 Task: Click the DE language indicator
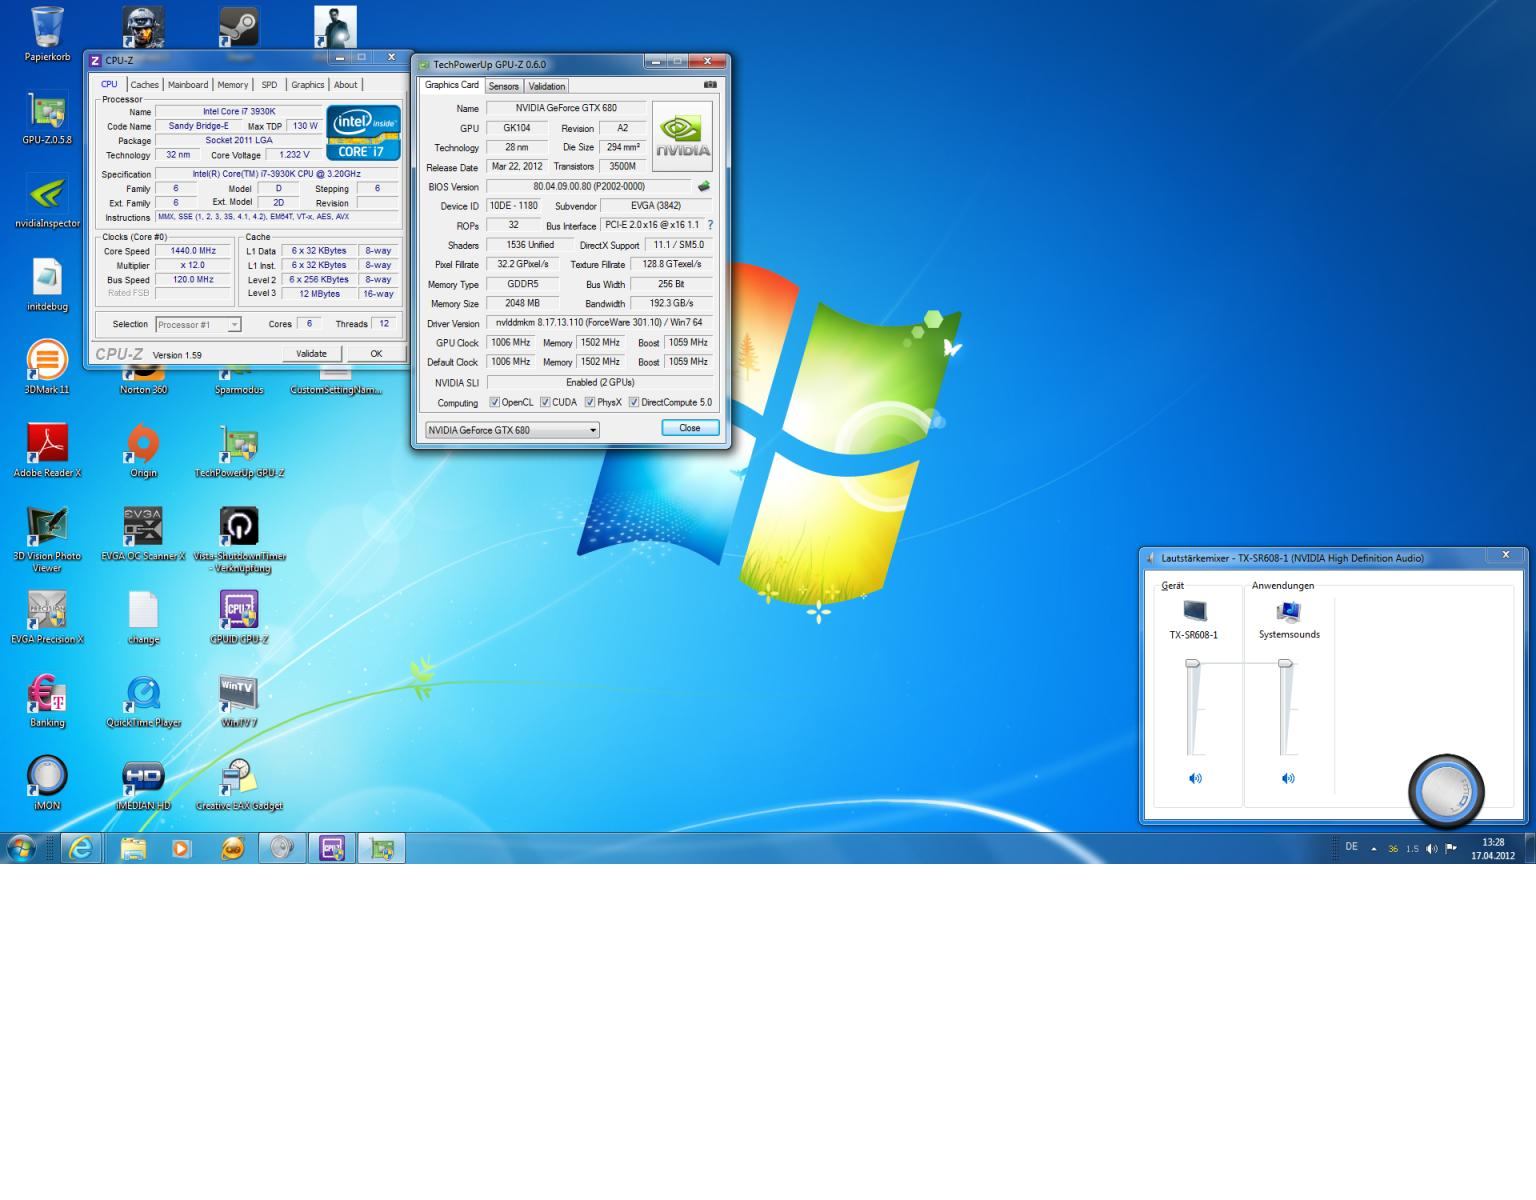(1352, 847)
